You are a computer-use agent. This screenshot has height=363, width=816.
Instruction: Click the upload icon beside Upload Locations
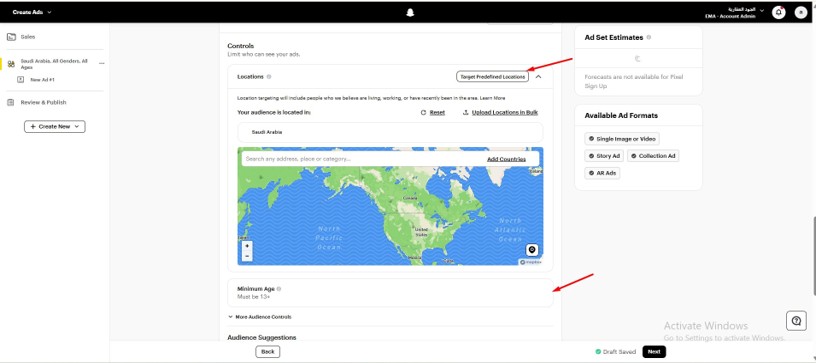pyautogui.click(x=466, y=112)
